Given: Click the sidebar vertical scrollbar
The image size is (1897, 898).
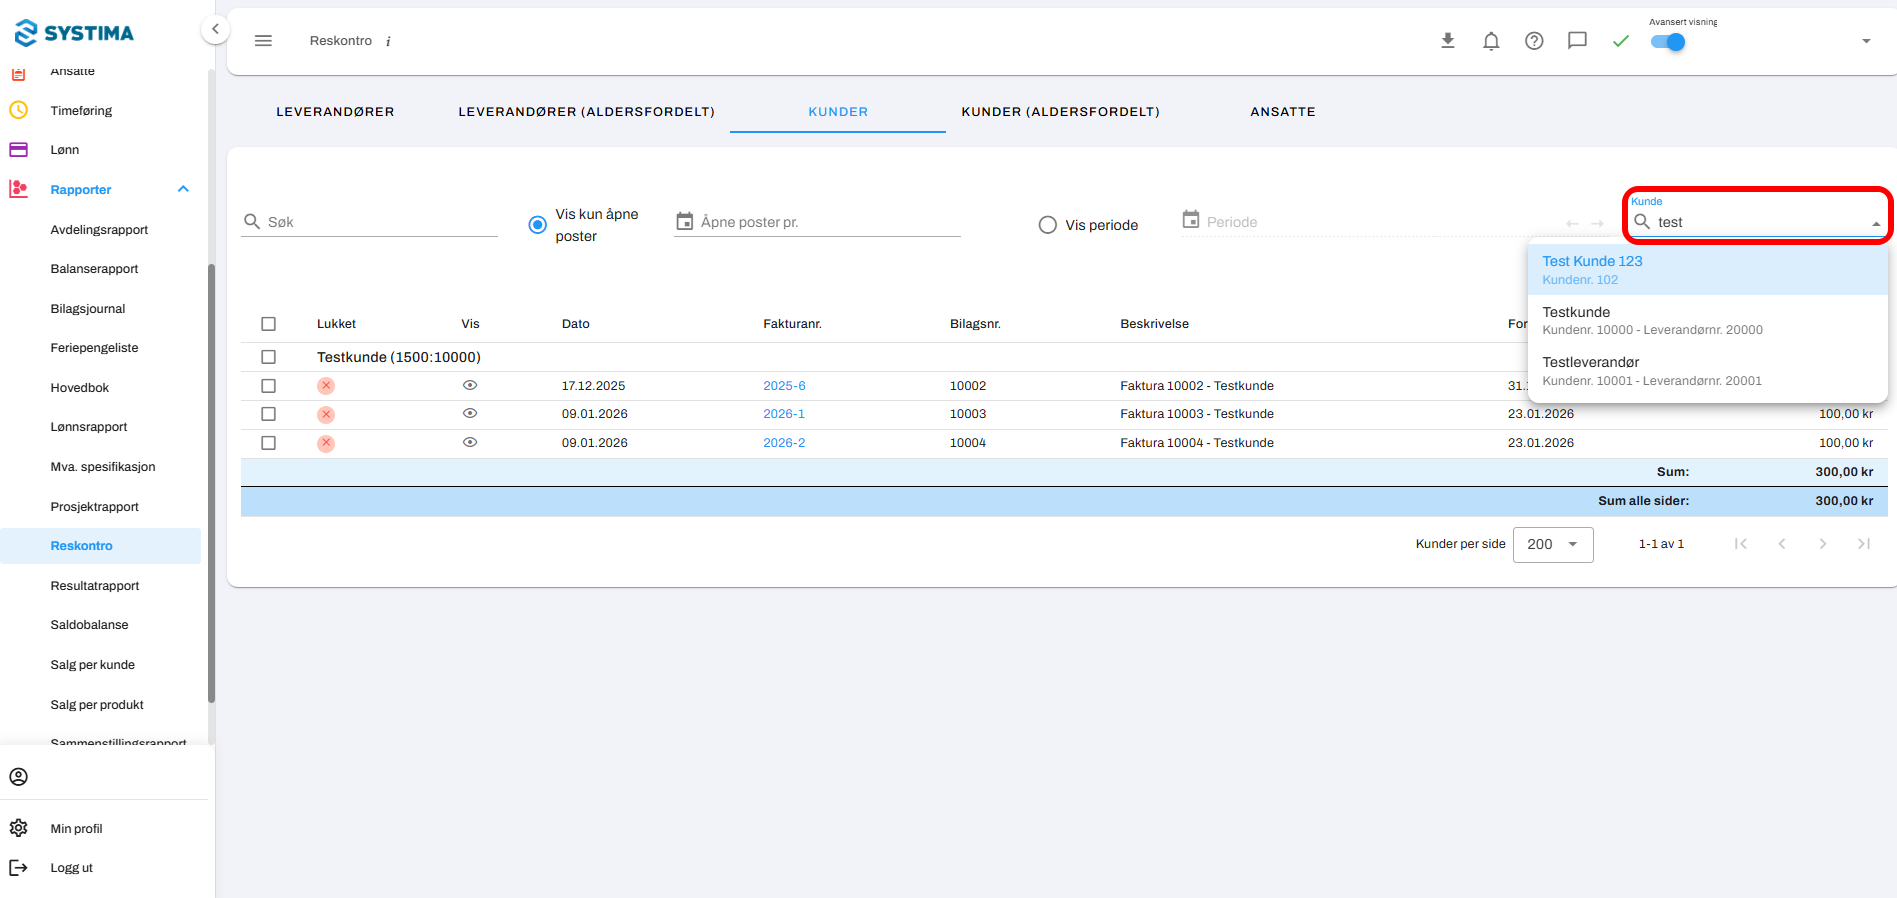Looking at the screenshot, I should [211, 483].
